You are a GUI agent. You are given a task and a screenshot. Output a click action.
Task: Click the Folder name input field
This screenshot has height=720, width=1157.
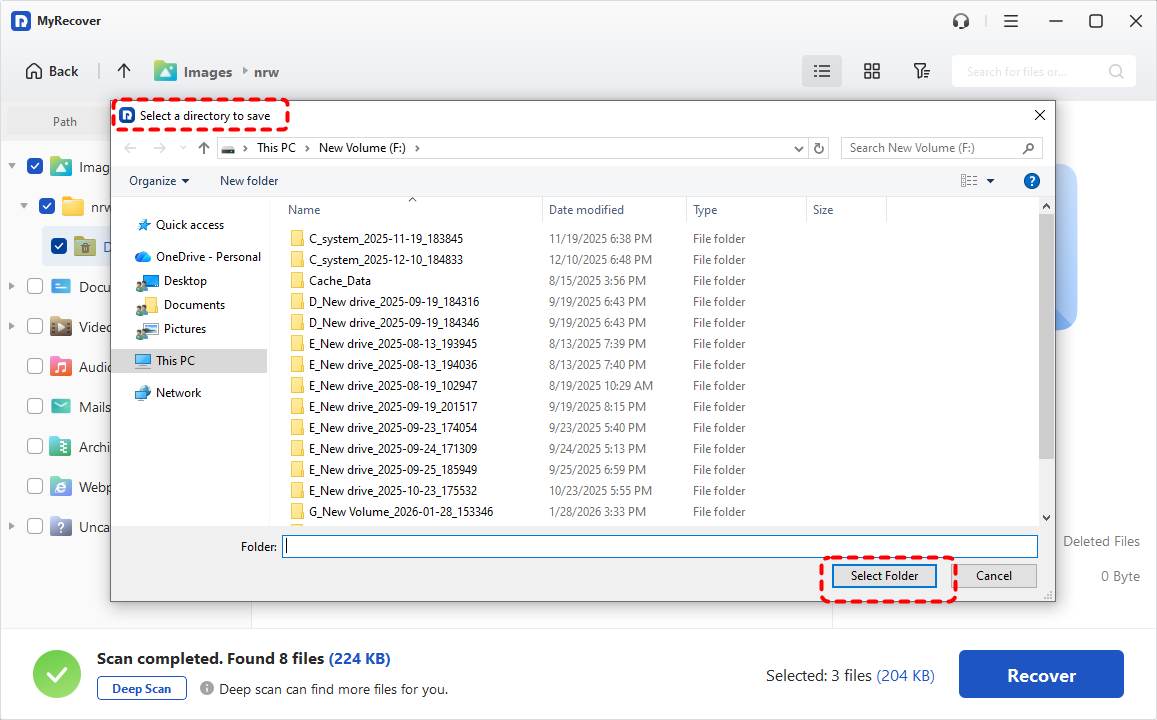pos(659,547)
